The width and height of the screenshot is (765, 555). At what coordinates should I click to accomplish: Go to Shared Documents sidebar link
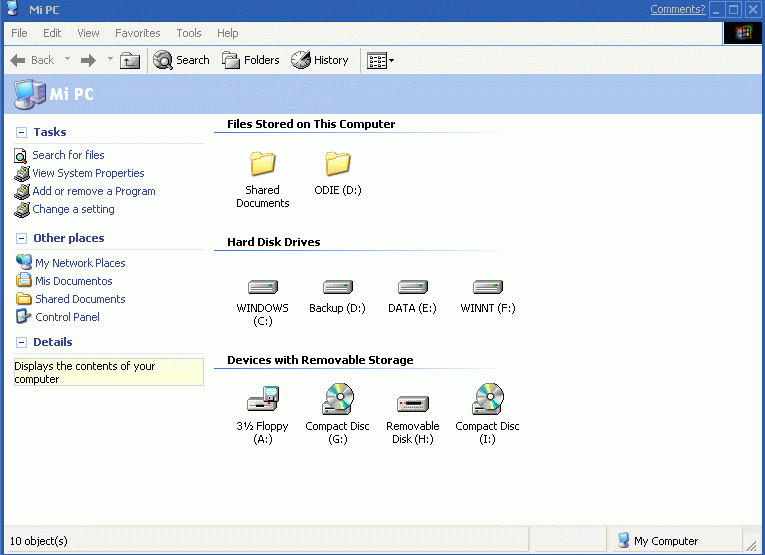[x=80, y=299]
